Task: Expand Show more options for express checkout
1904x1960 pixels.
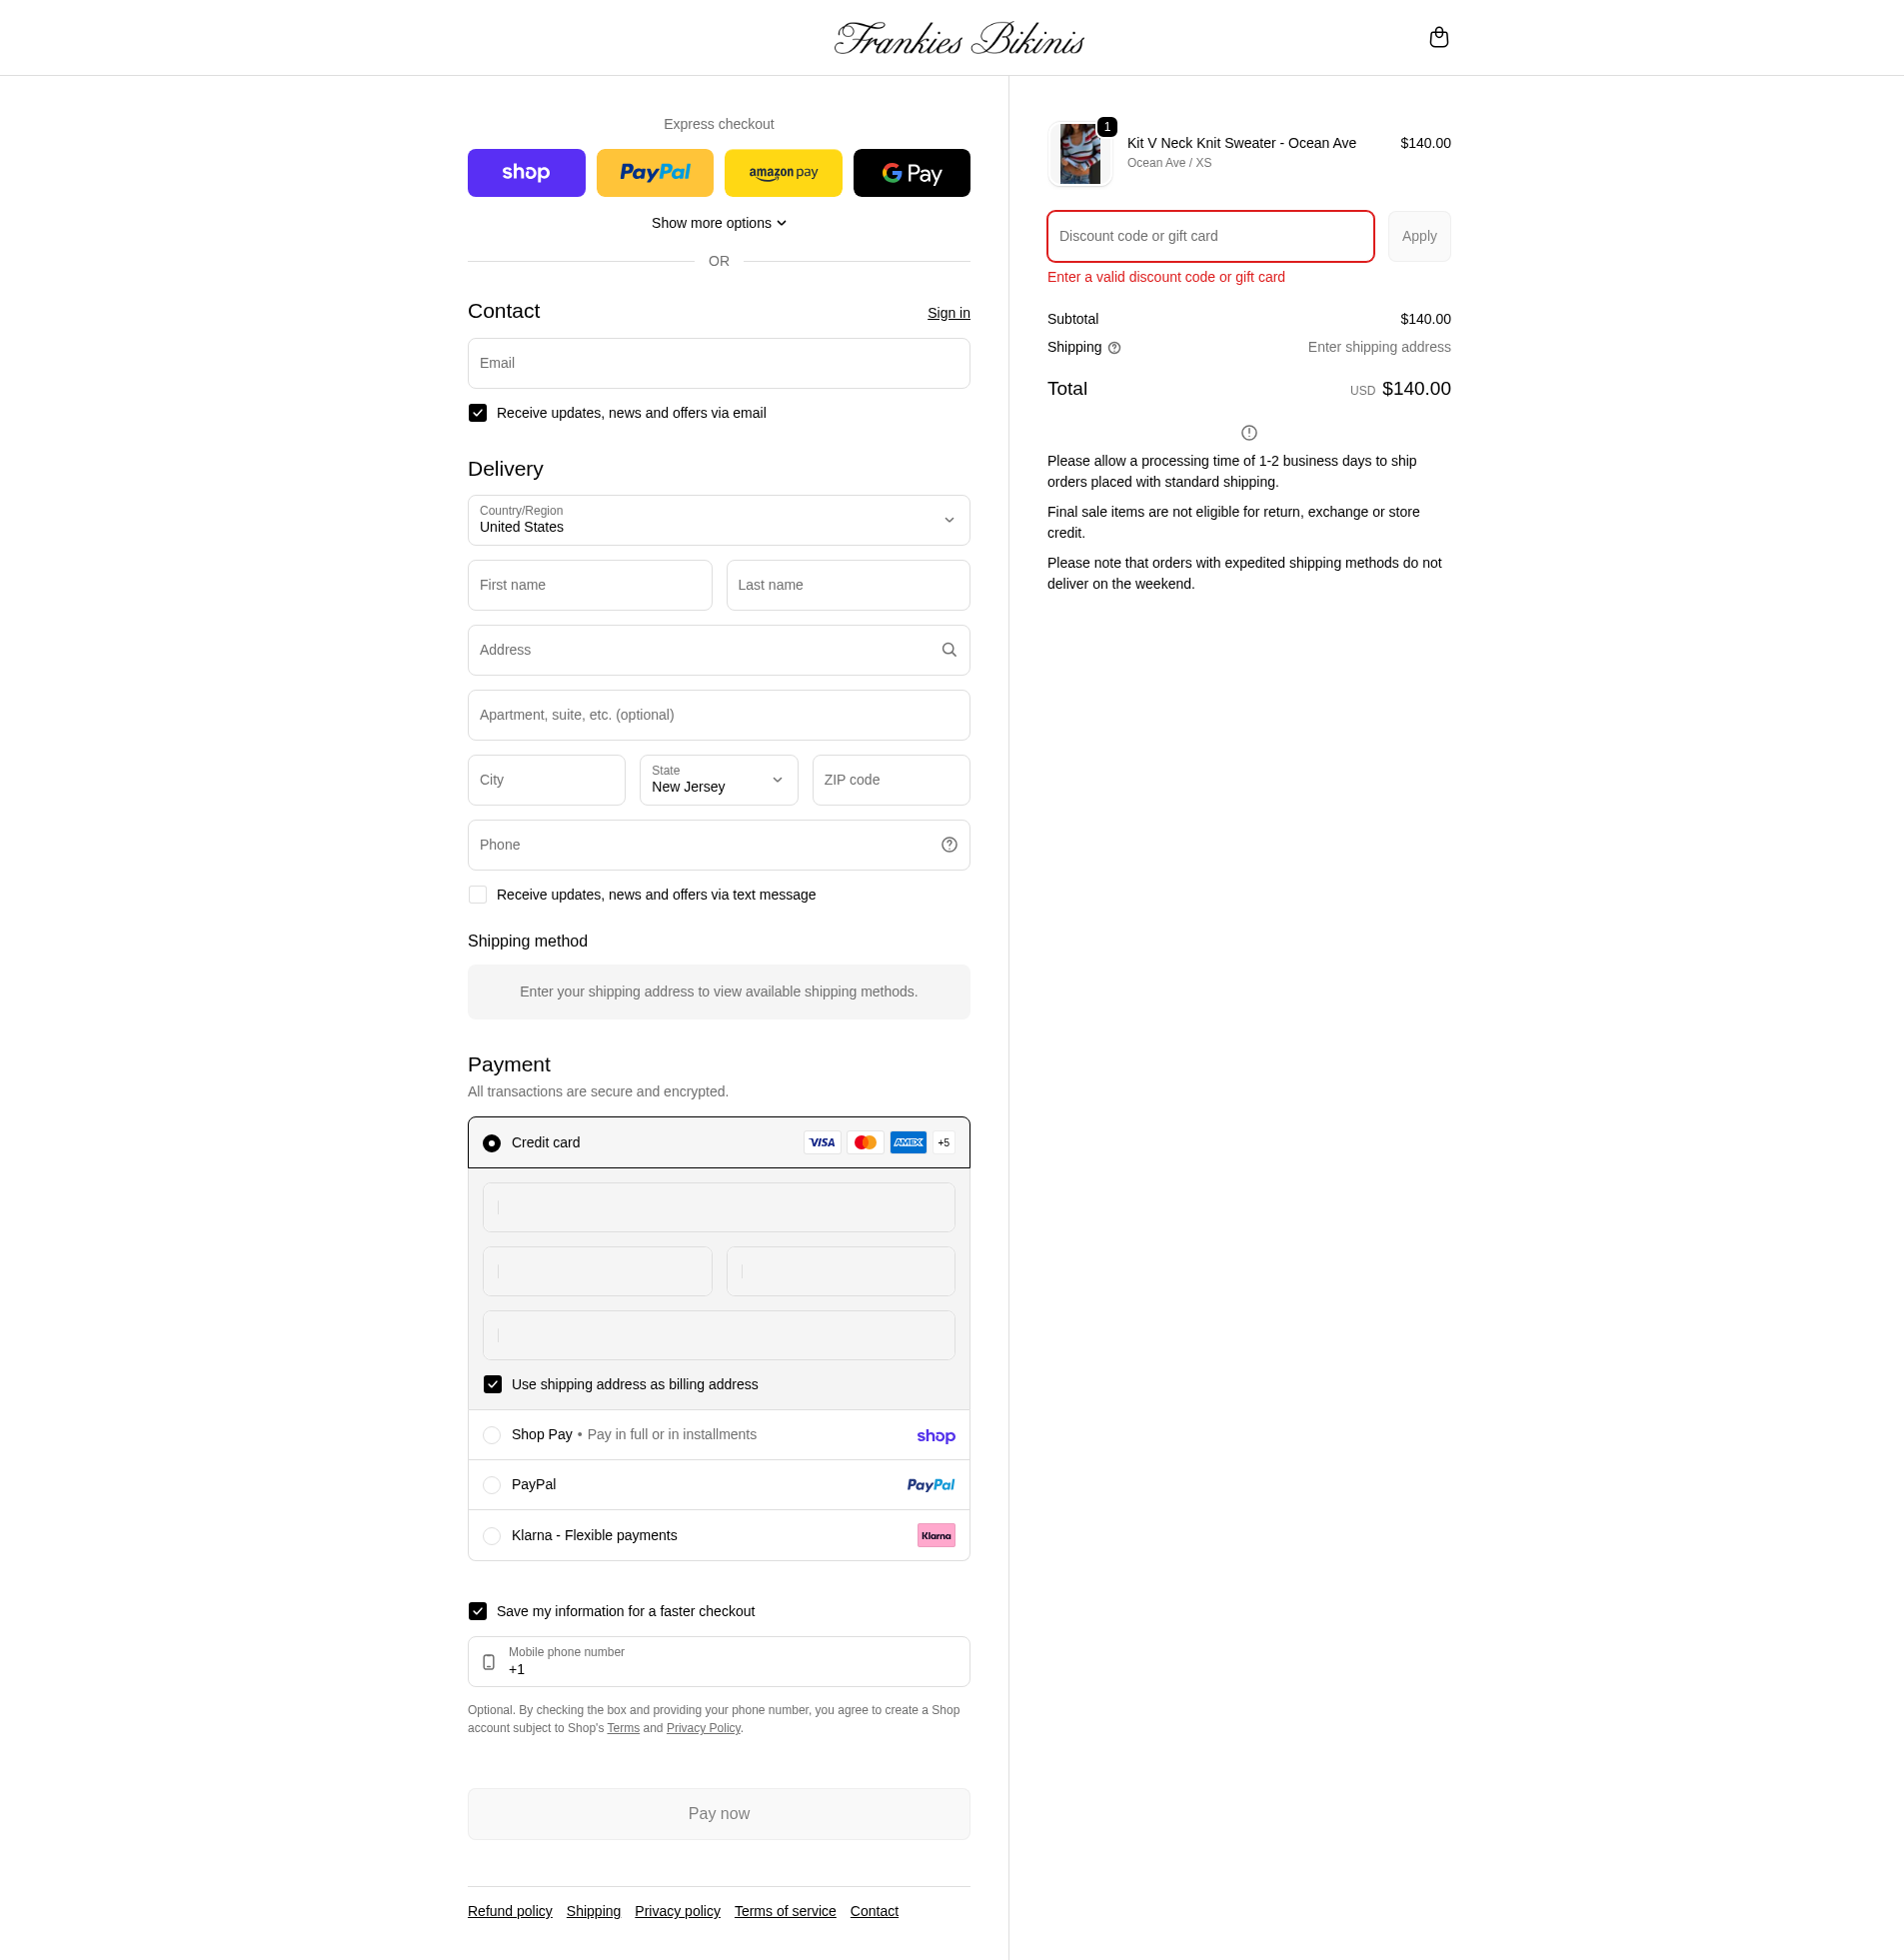Action: coord(718,223)
